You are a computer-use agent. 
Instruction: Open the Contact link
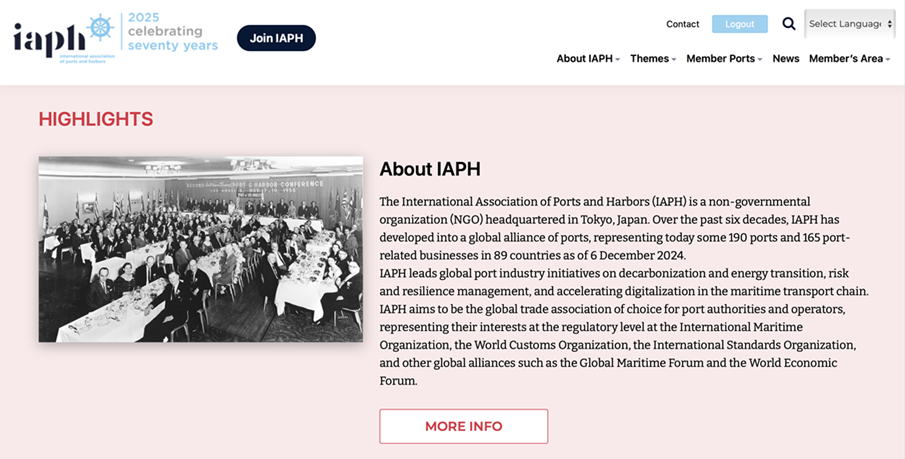[682, 24]
